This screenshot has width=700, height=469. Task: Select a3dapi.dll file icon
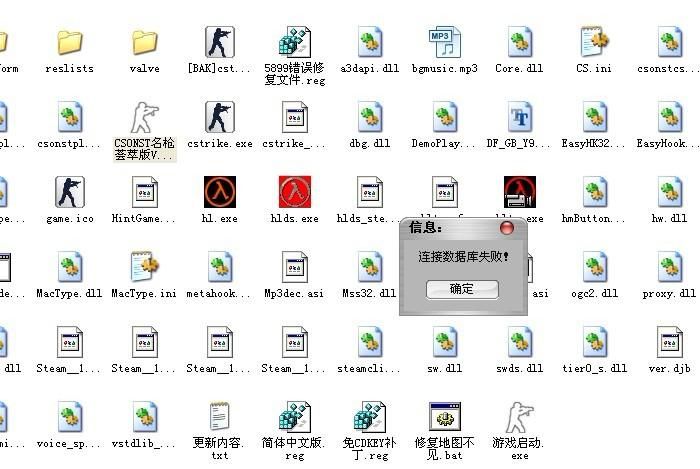point(370,42)
